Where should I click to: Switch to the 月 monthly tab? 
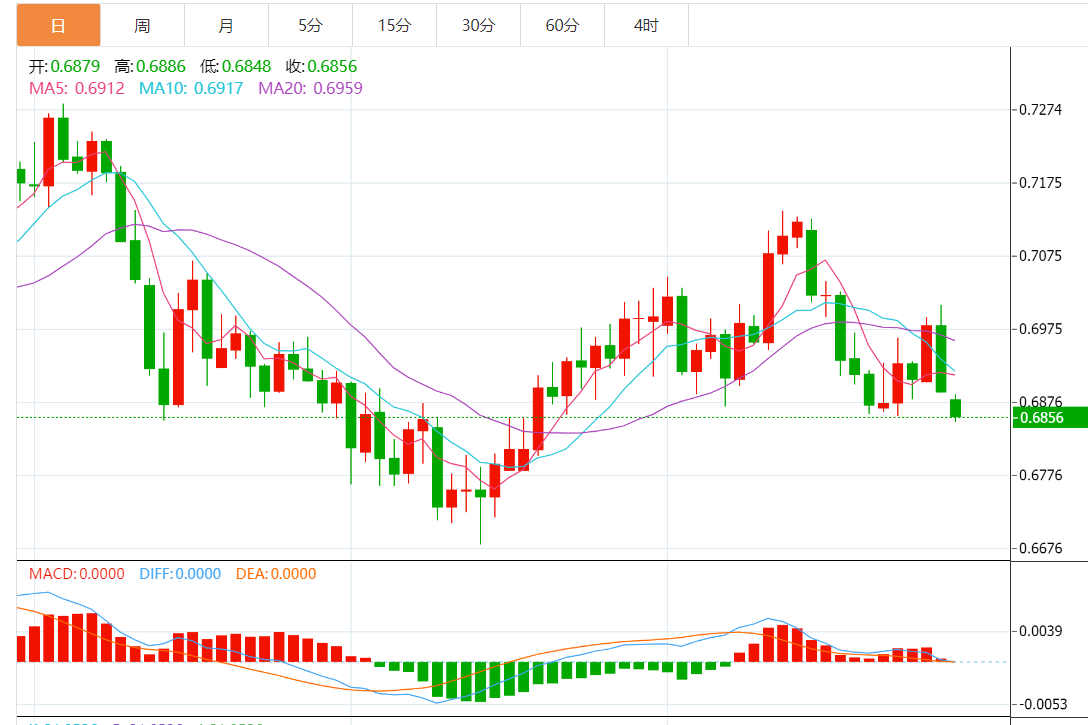pyautogui.click(x=226, y=26)
